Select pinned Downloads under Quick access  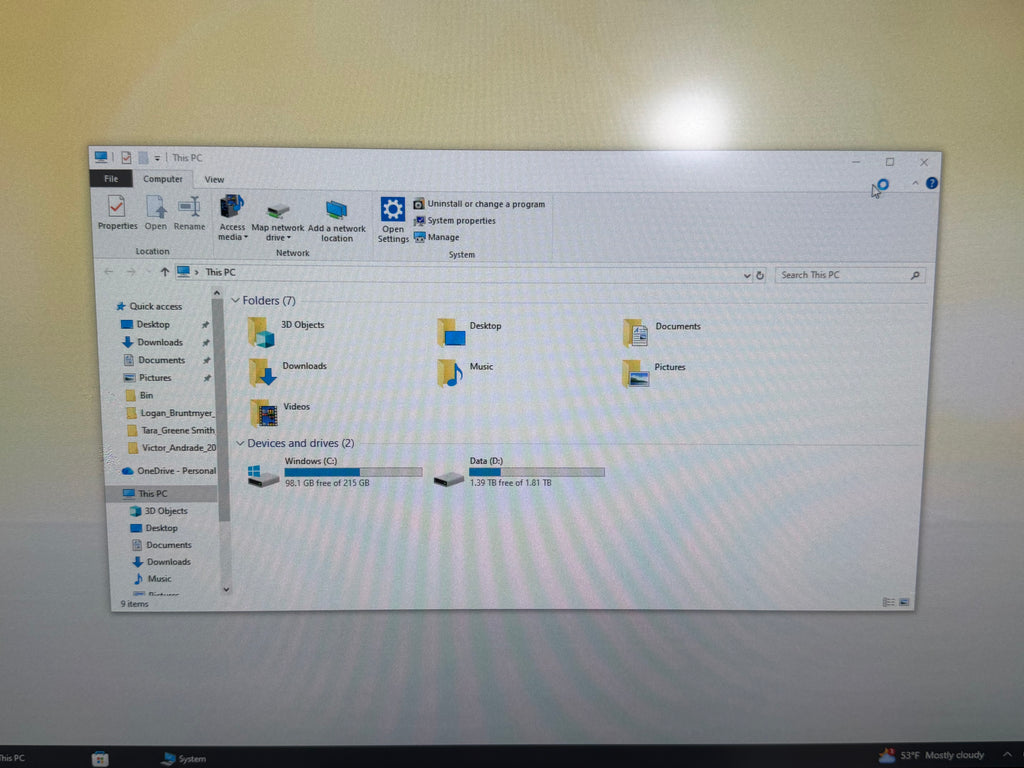pos(152,342)
